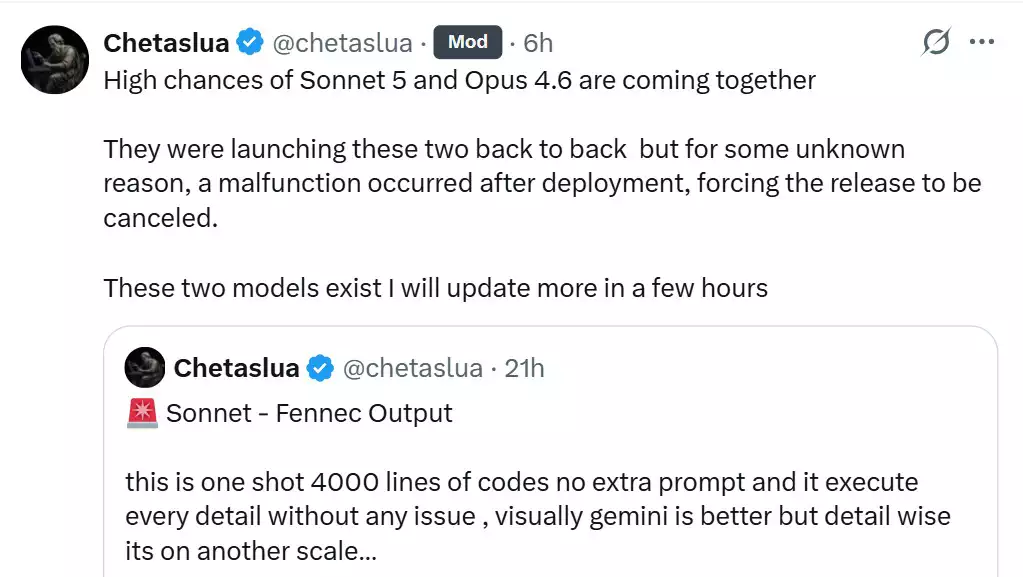Open the quoted post via the 21h timestamp
The height and width of the screenshot is (577, 1023).
[x=525, y=368]
